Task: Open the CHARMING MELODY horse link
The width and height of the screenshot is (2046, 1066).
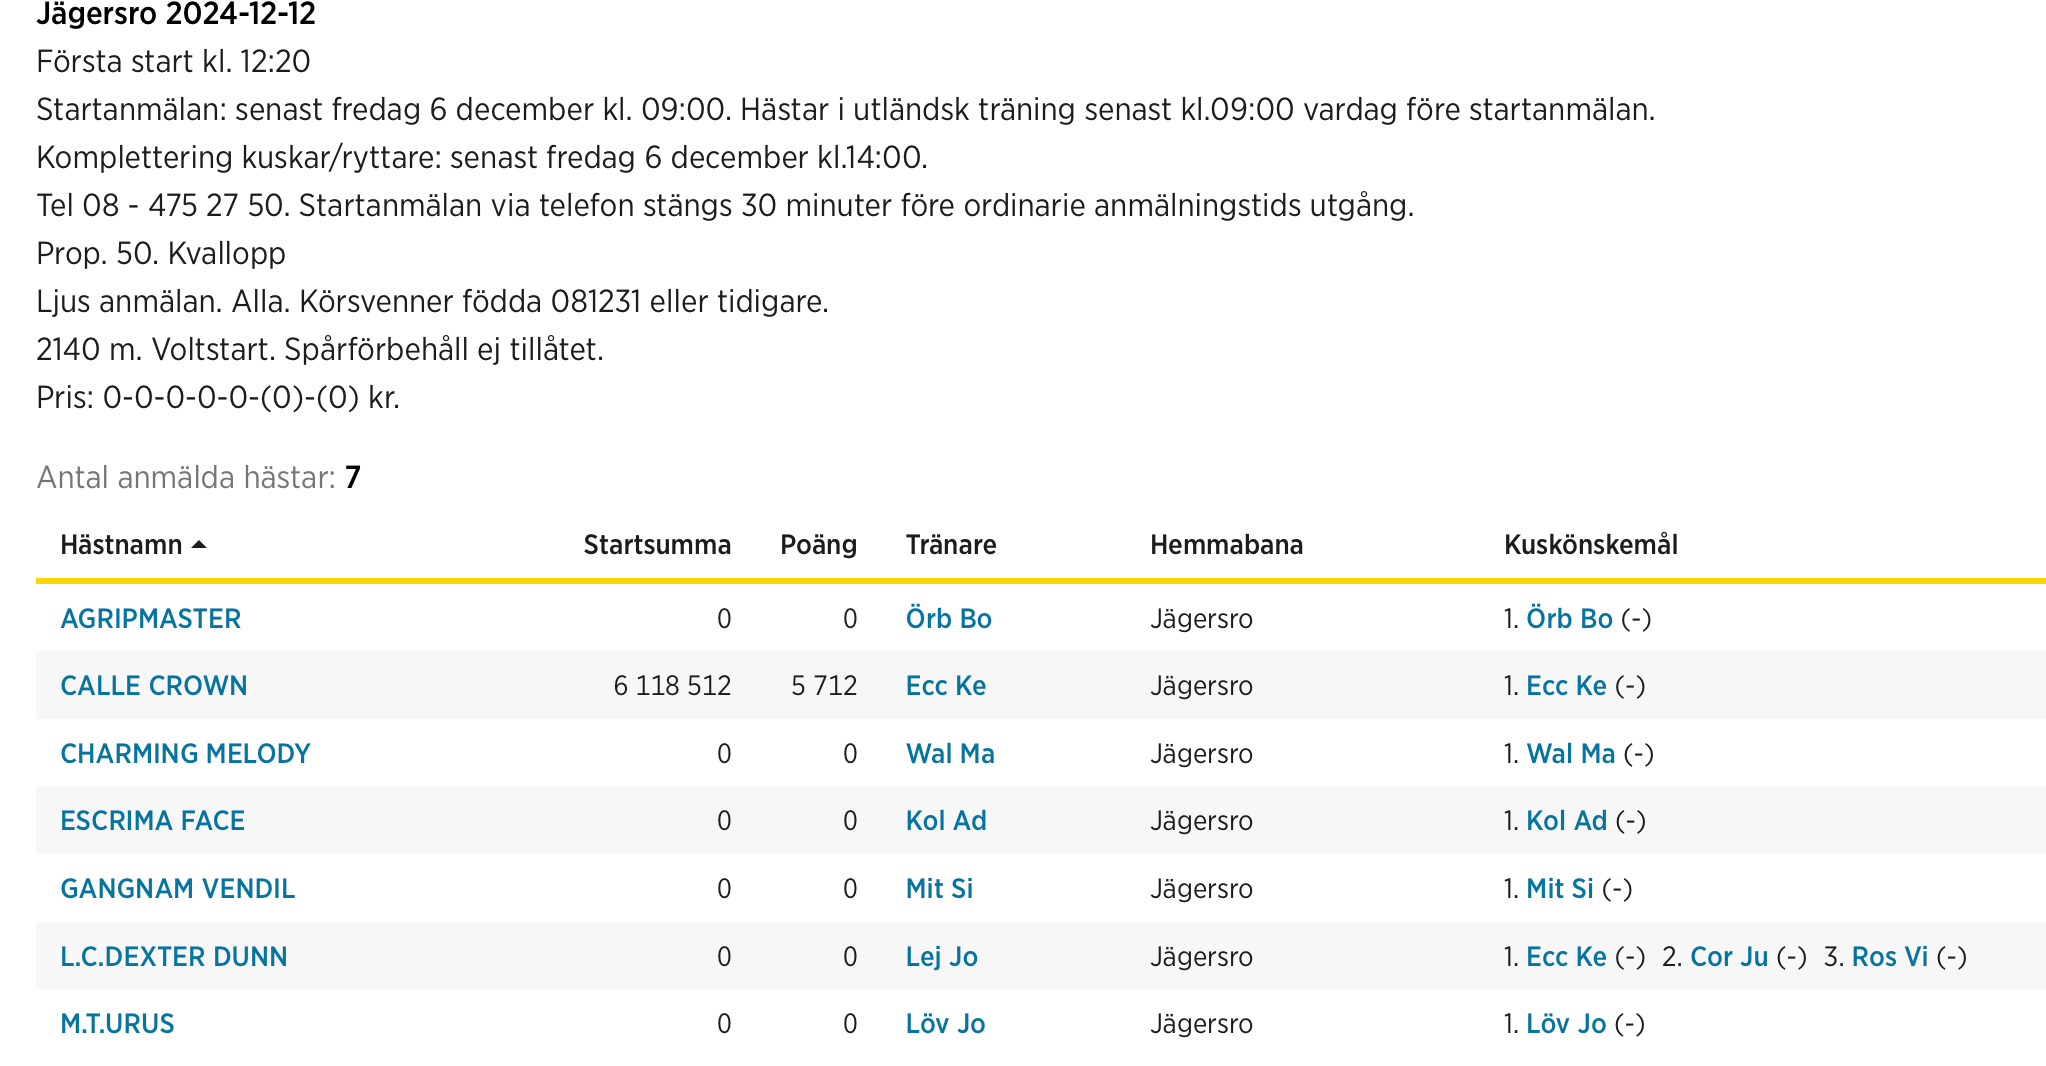Action: [x=185, y=754]
